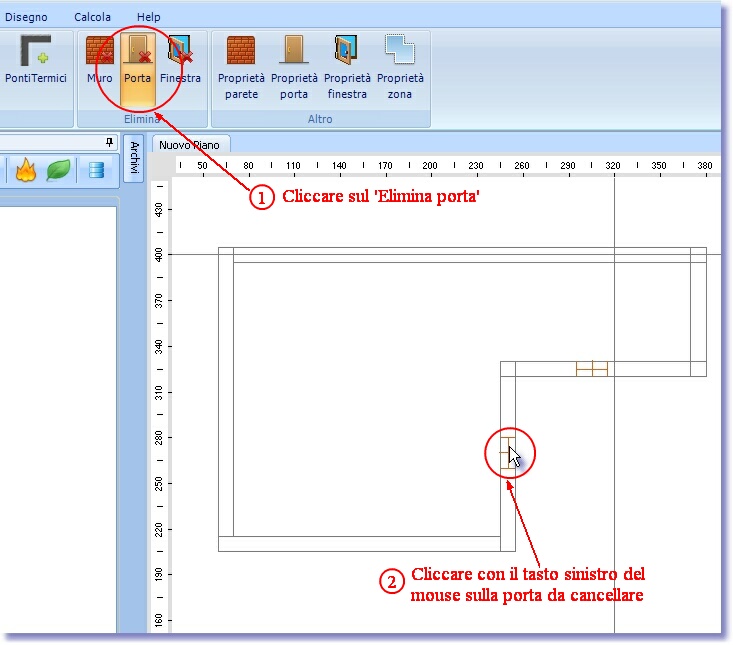Click the Altro group label
Viewport: 733px width, 645px height.
coord(320,119)
